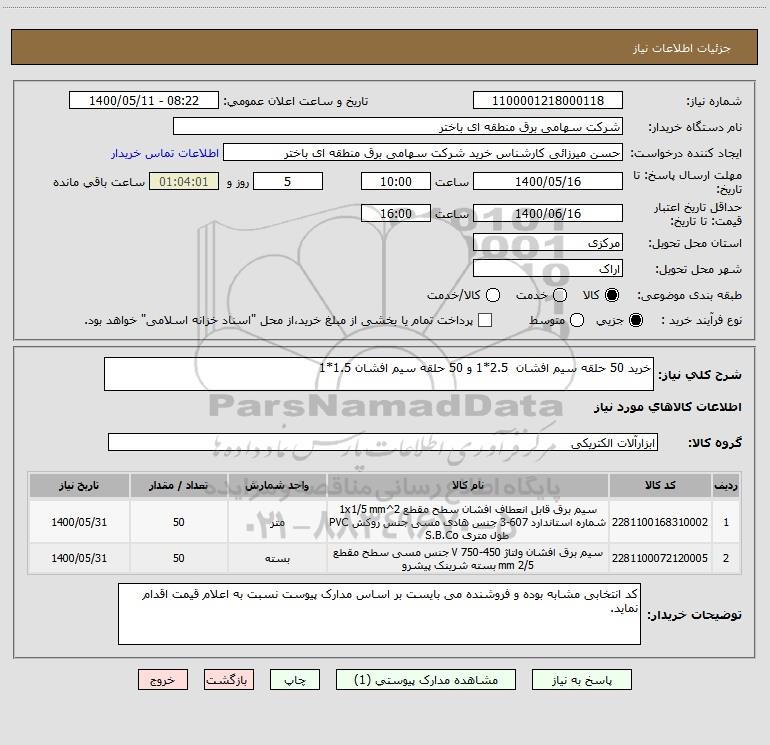Click the deadline time field 10:00
Image resolution: width=770 pixels, height=745 pixels.
tap(396, 181)
